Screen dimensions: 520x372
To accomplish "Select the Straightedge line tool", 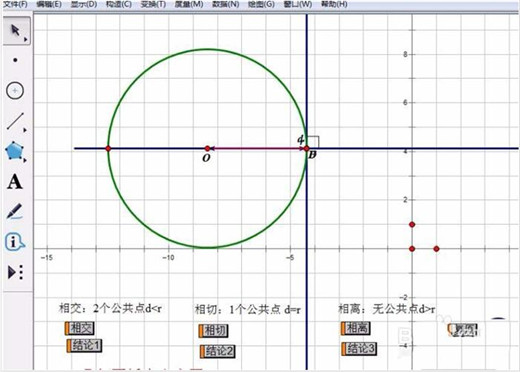I will click(15, 121).
